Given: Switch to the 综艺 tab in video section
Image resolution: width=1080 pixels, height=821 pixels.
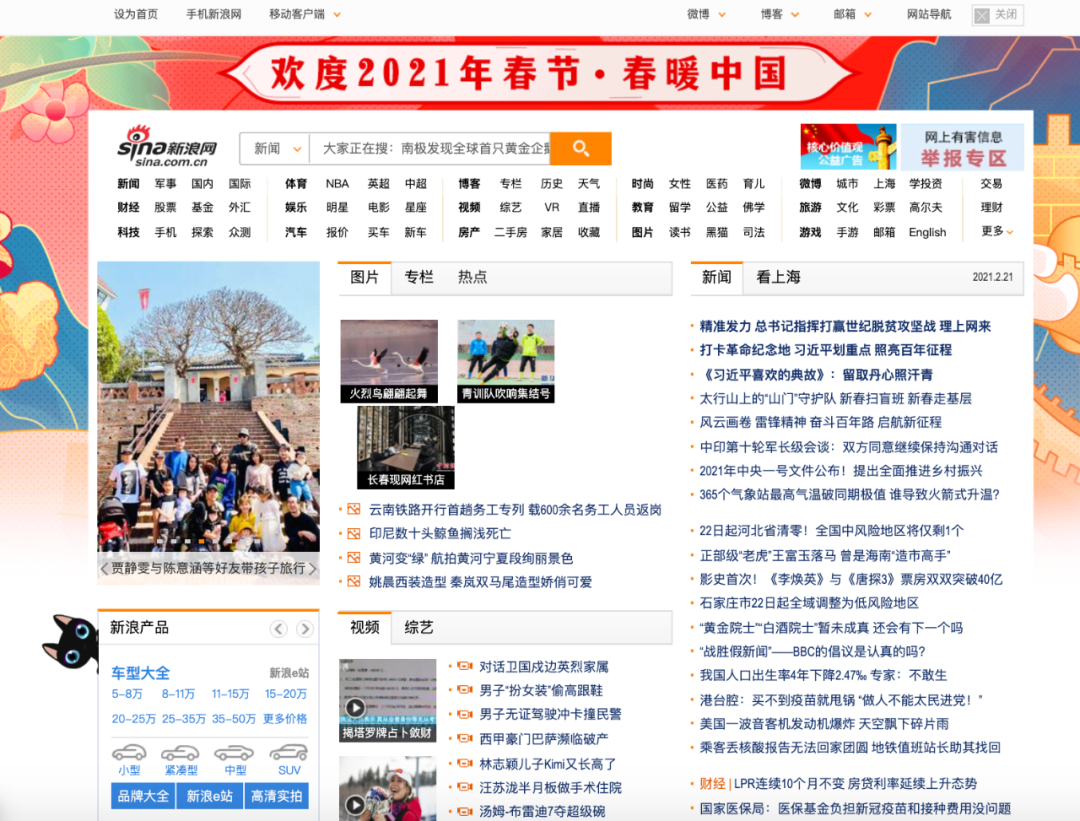Looking at the screenshot, I should point(419,627).
